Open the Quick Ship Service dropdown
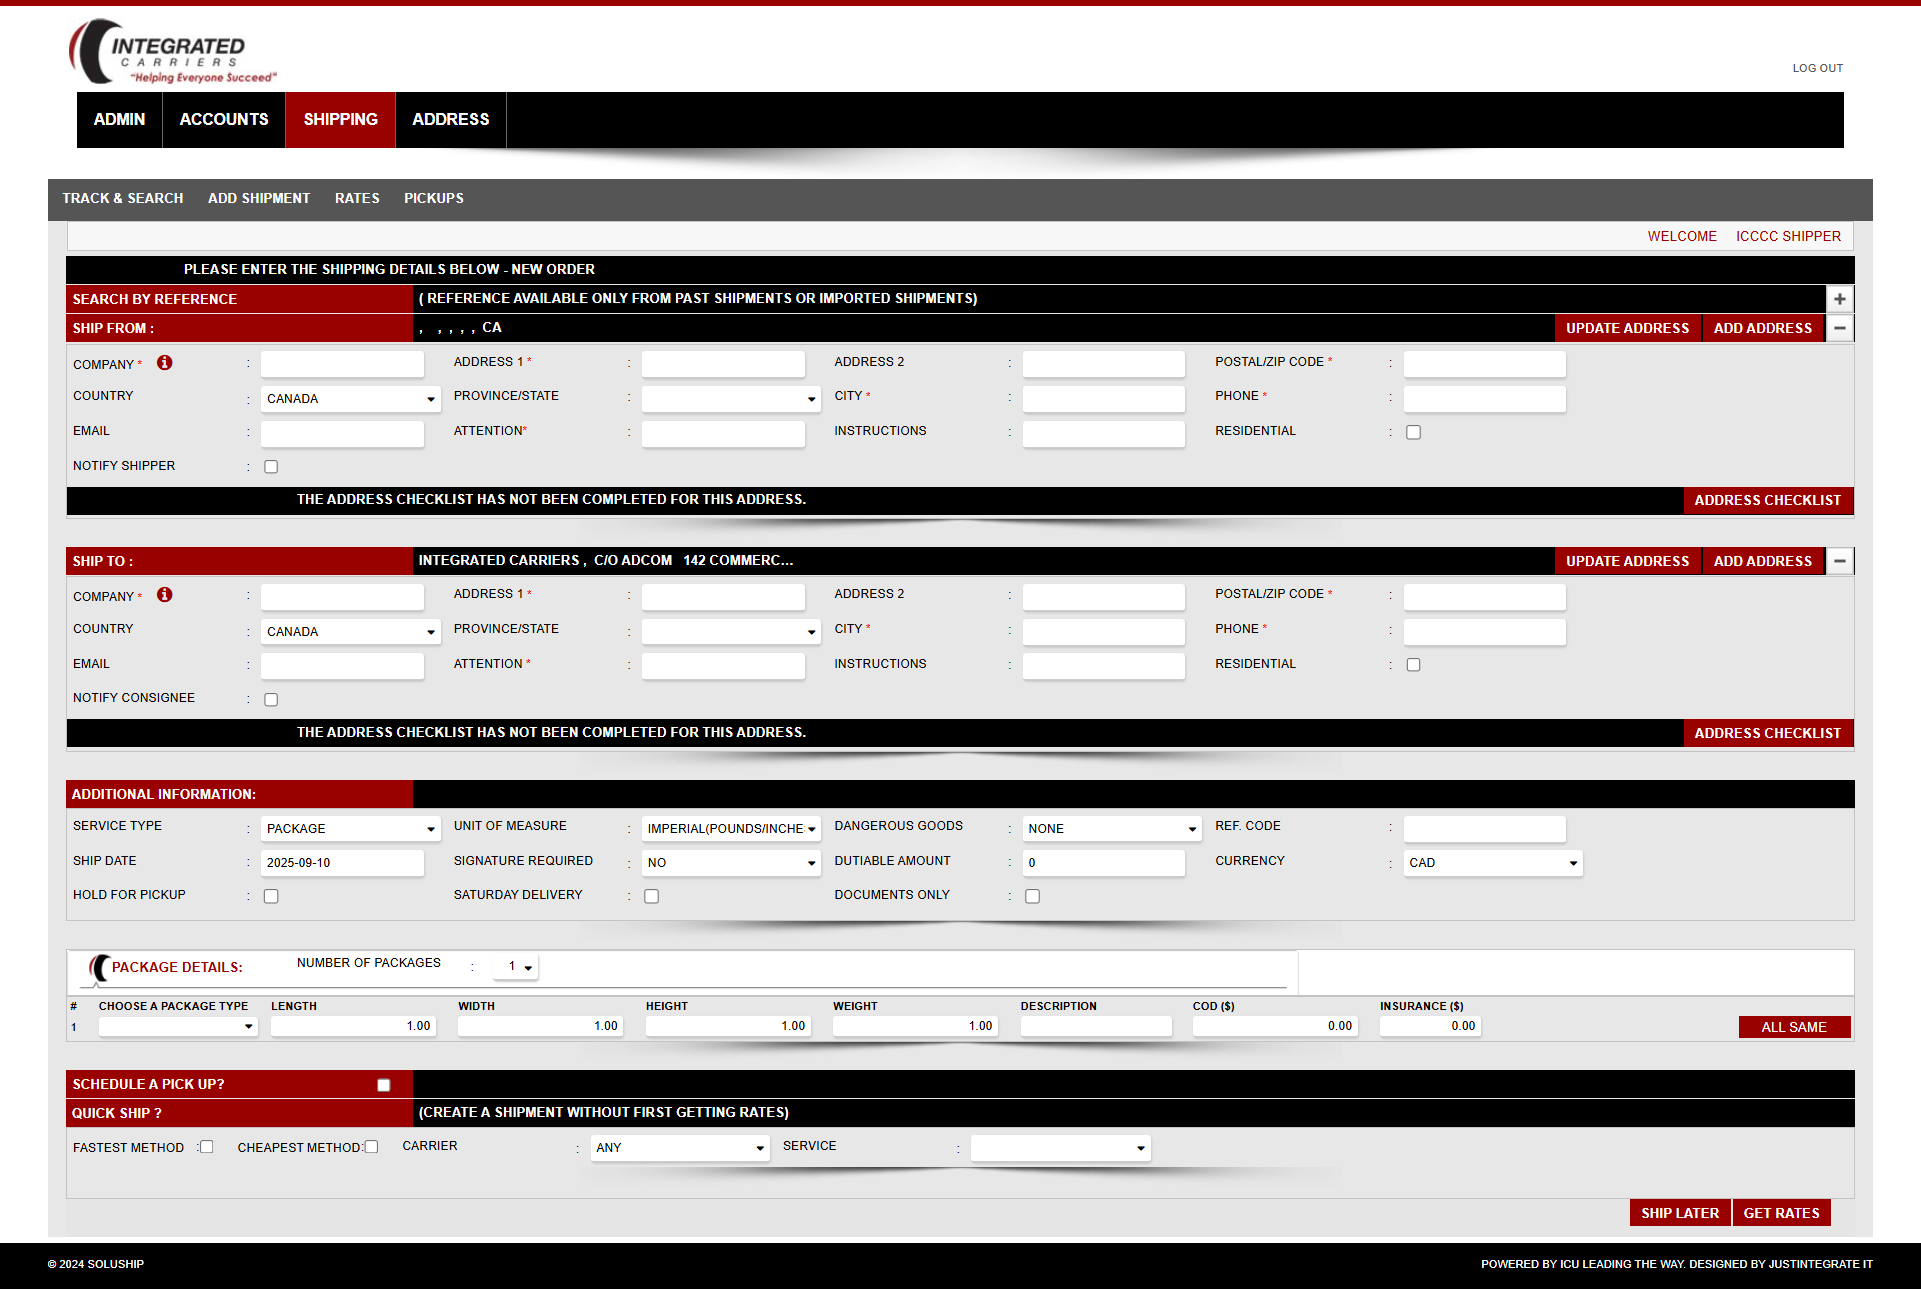Viewport: 1921px width, 1289px height. pyautogui.click(x=1061, y=1148)
